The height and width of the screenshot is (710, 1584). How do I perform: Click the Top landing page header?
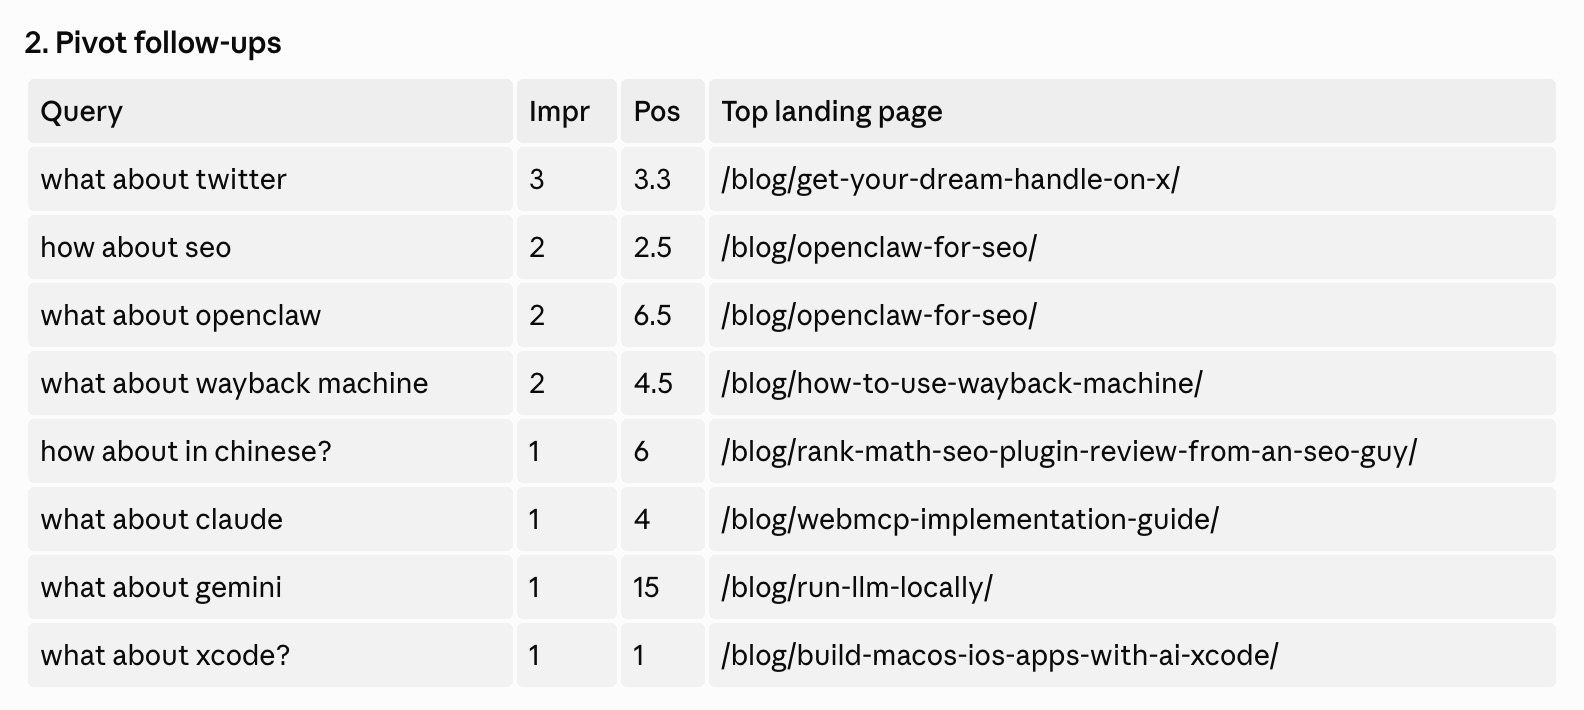(x=1132, y=111)
